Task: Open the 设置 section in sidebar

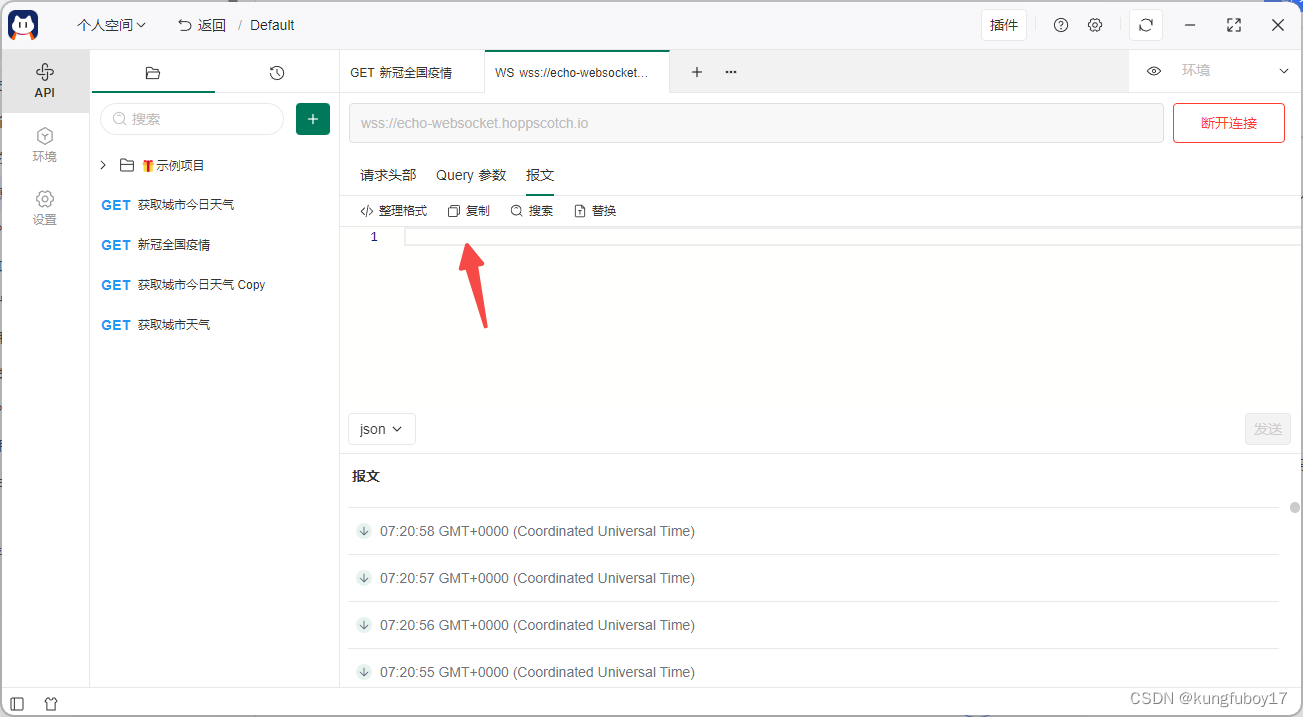Action: pyautogui.click(x=44, y=208)
